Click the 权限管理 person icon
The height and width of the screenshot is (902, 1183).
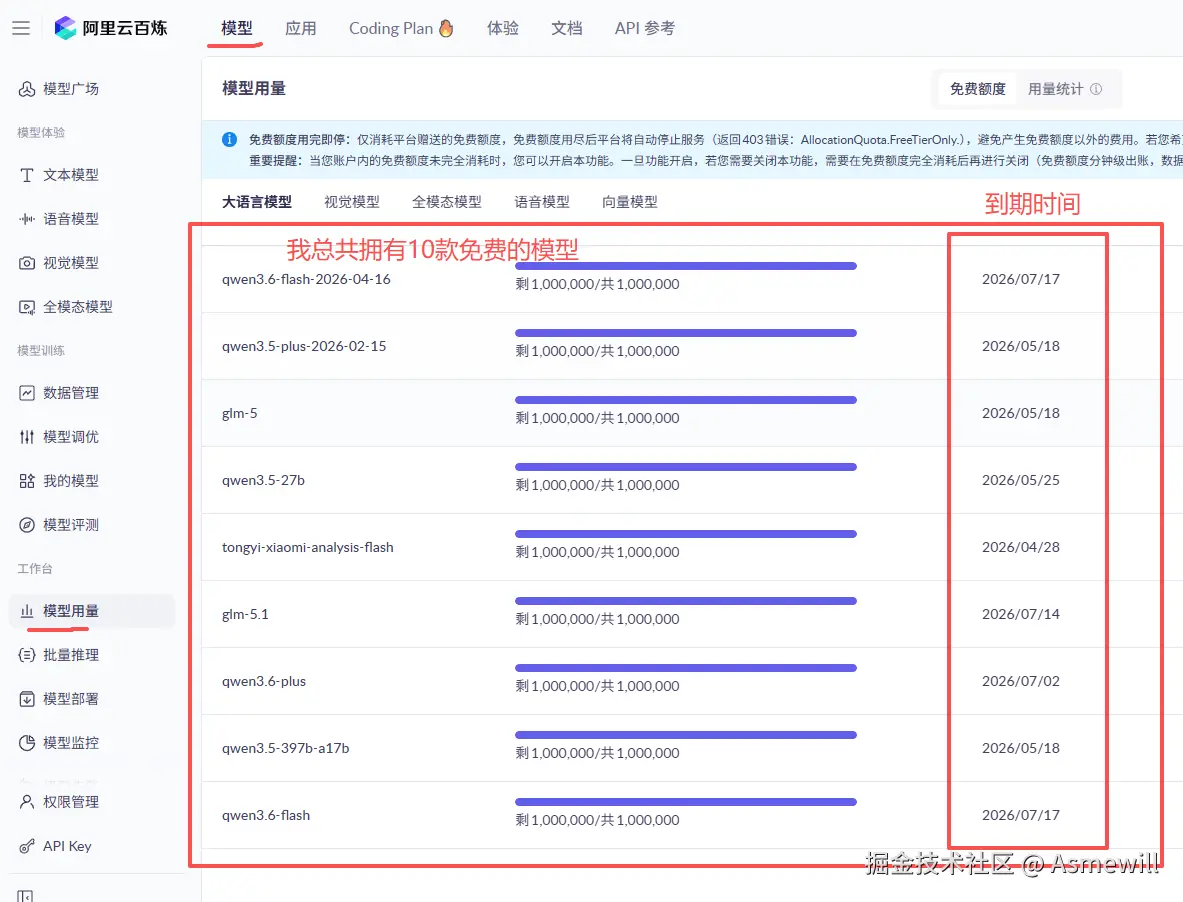(26, 802)
